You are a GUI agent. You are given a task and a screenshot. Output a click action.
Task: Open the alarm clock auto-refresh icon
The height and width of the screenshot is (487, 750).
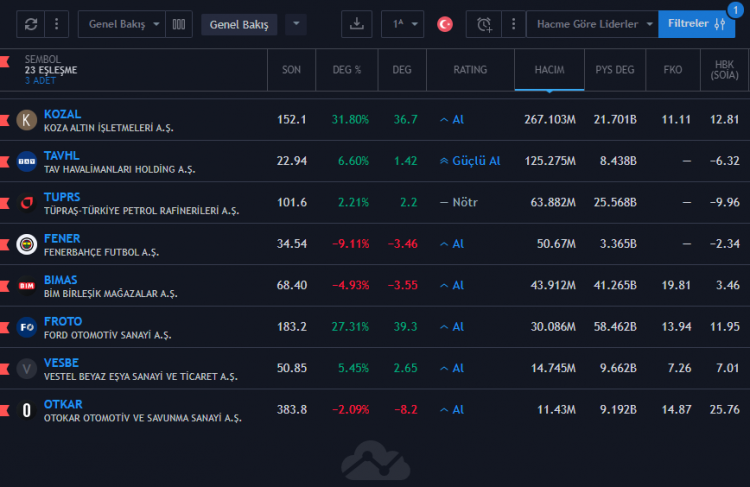pos(484,24)
